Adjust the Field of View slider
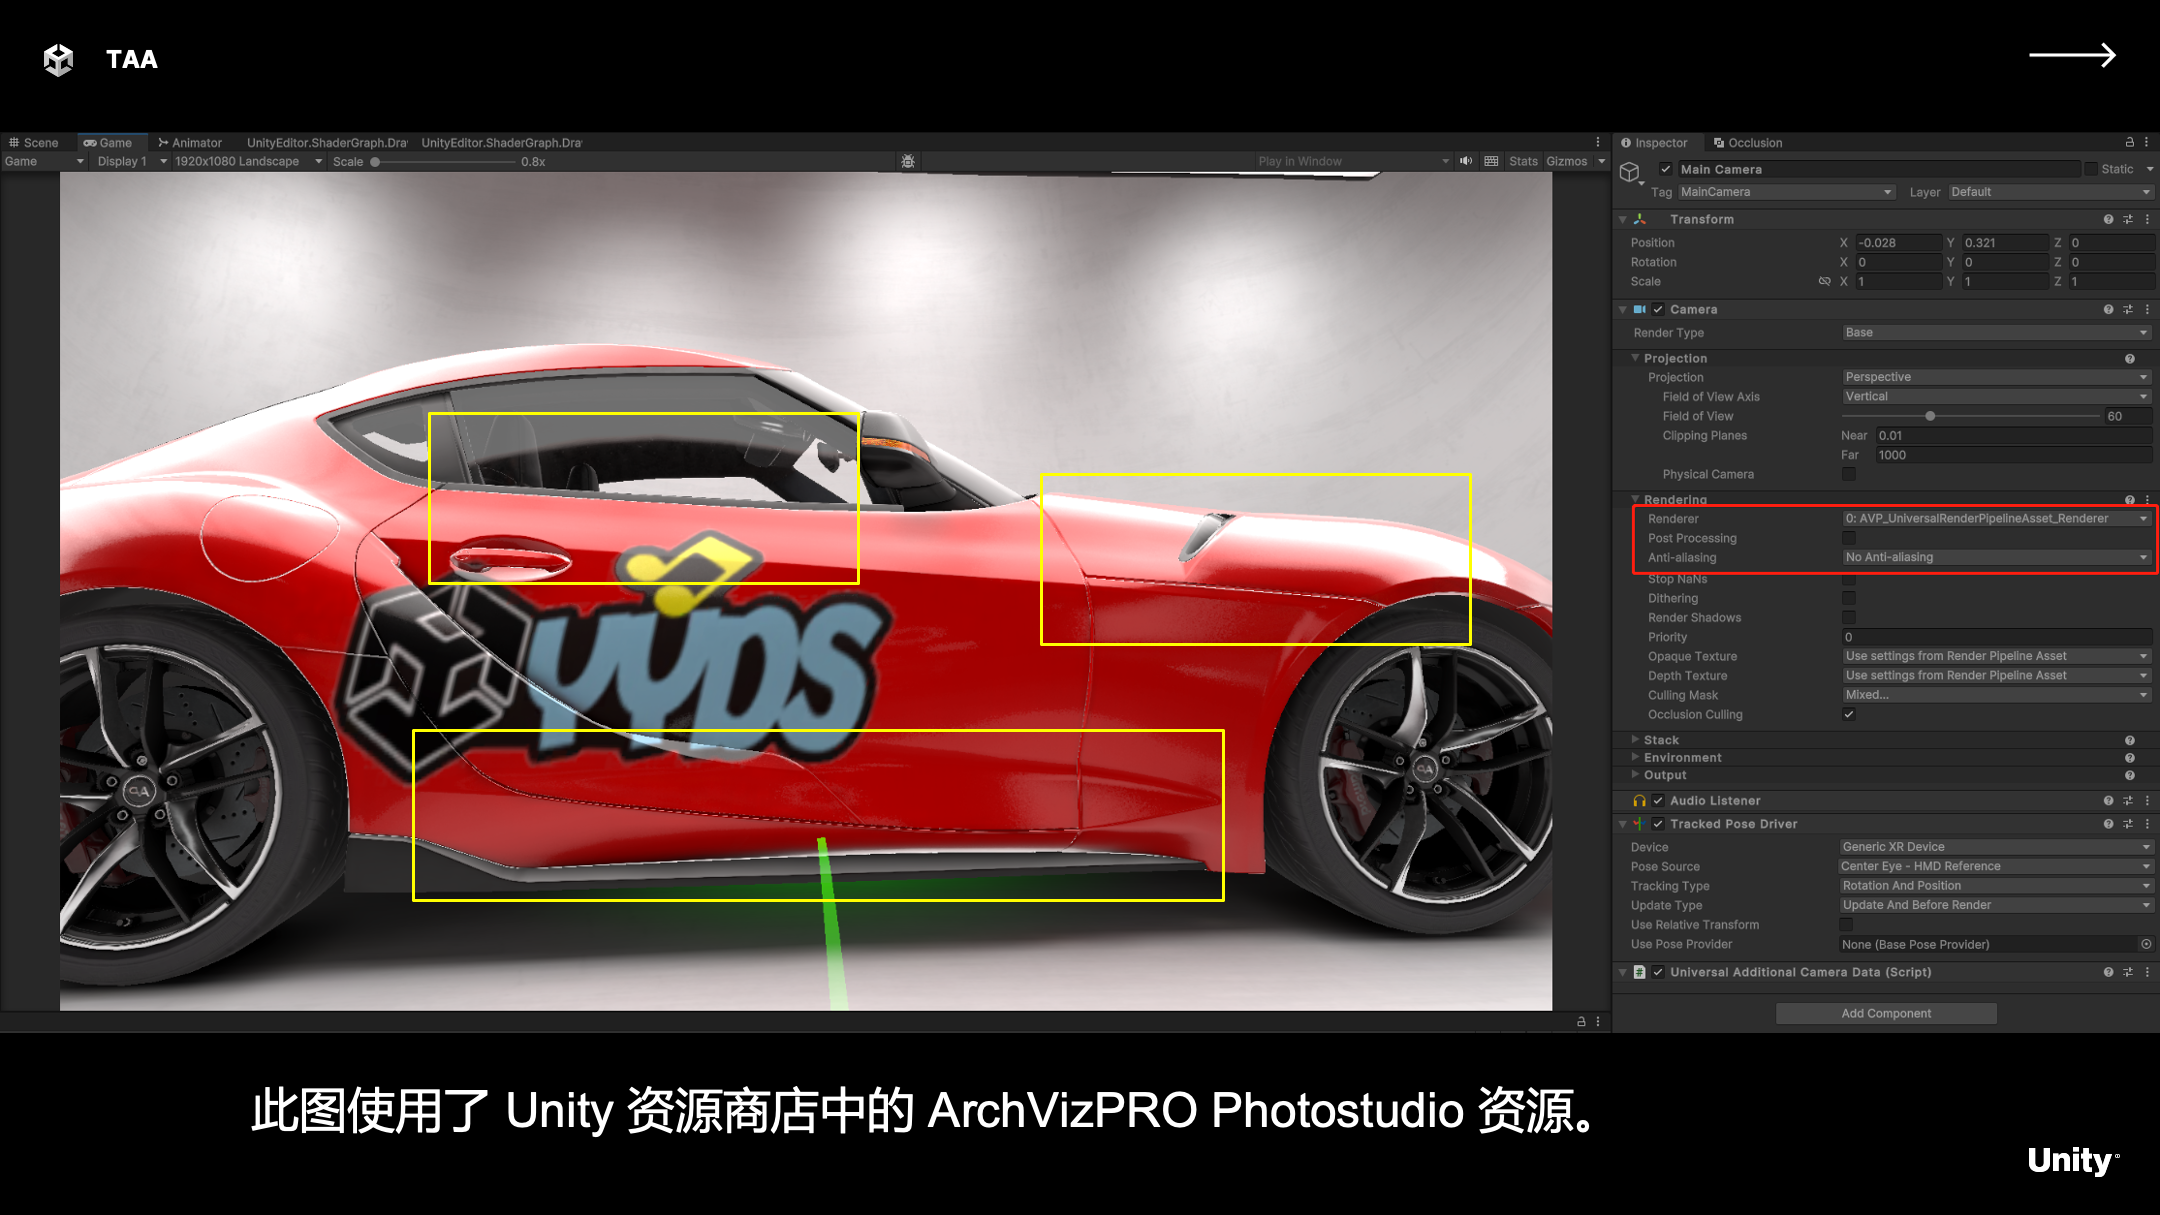This screenshot has height=1215, width=2160. (1929, 416)
